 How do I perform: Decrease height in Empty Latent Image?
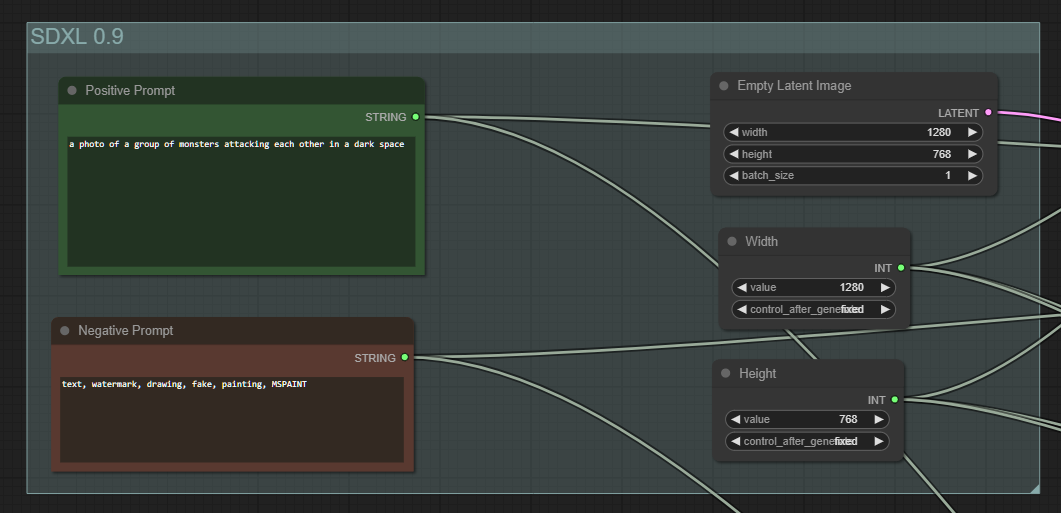(x=733, y=154)
